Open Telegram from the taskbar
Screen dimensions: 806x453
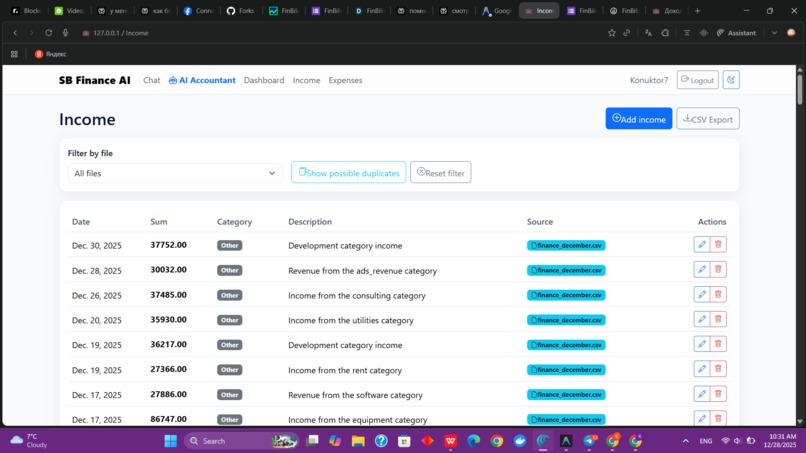pos(590,441)
